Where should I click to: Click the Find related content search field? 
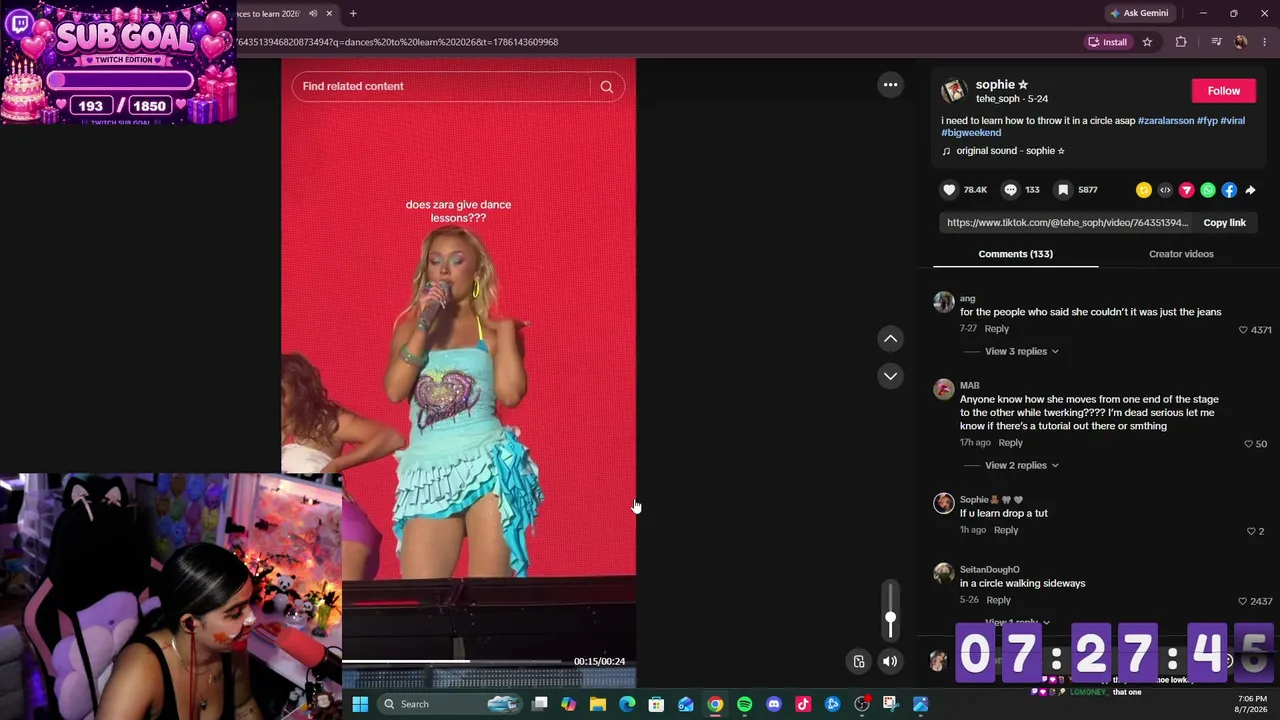point(445,87)
